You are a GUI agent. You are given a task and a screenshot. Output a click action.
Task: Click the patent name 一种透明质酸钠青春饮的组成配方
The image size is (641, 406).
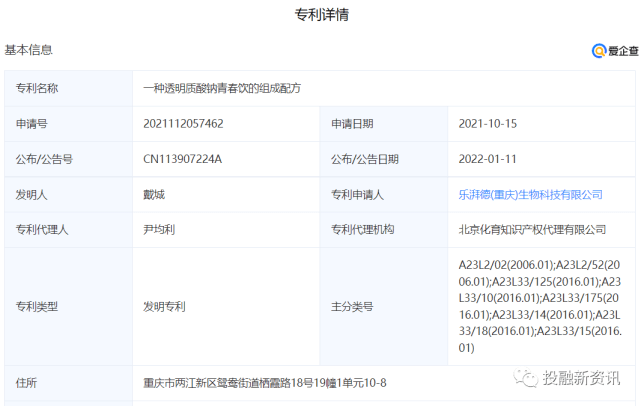pyautogui.click(x=222, y=88)
